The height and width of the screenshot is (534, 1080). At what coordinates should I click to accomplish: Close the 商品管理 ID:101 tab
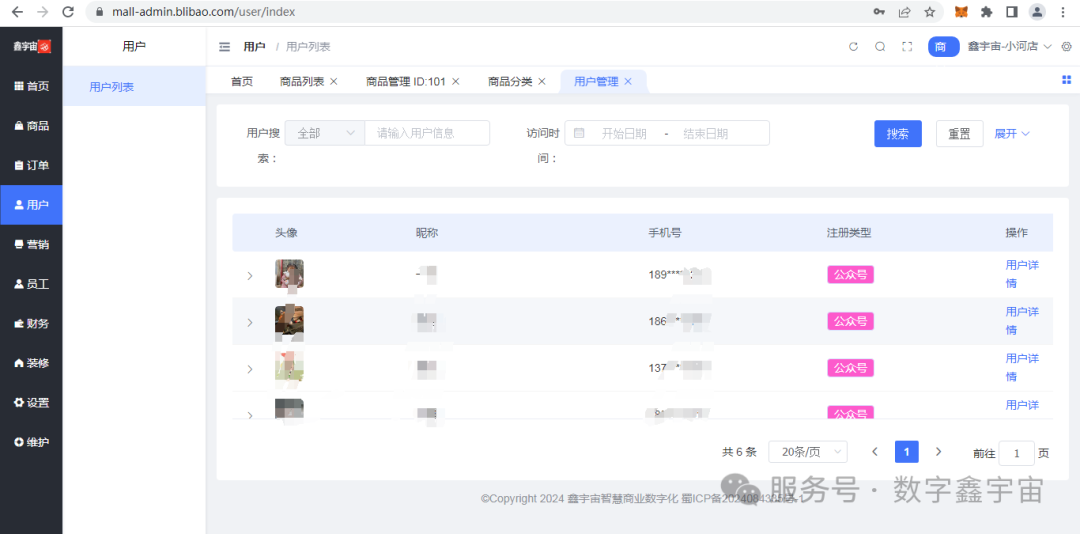455,81
